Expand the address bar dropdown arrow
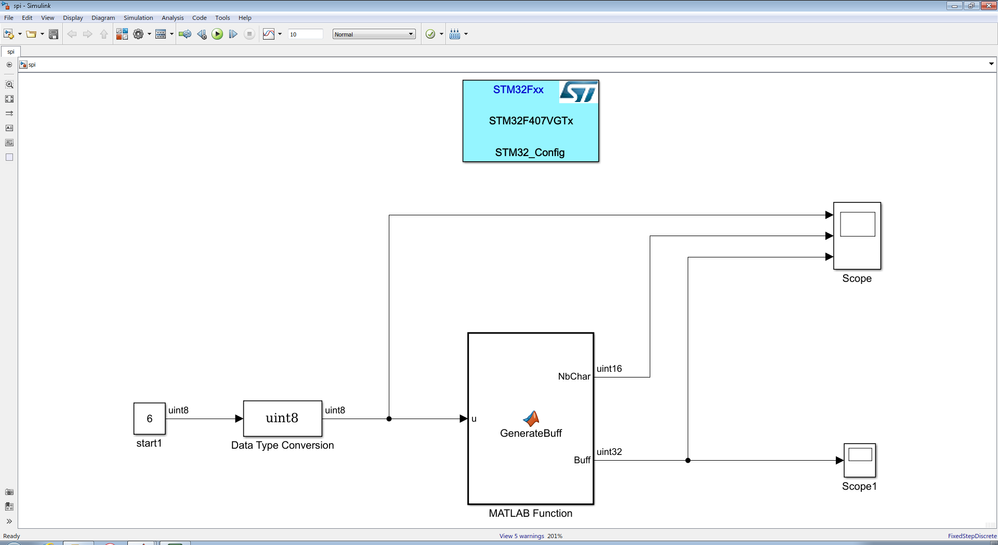This screenshot has width=998, height=545. 991,64
